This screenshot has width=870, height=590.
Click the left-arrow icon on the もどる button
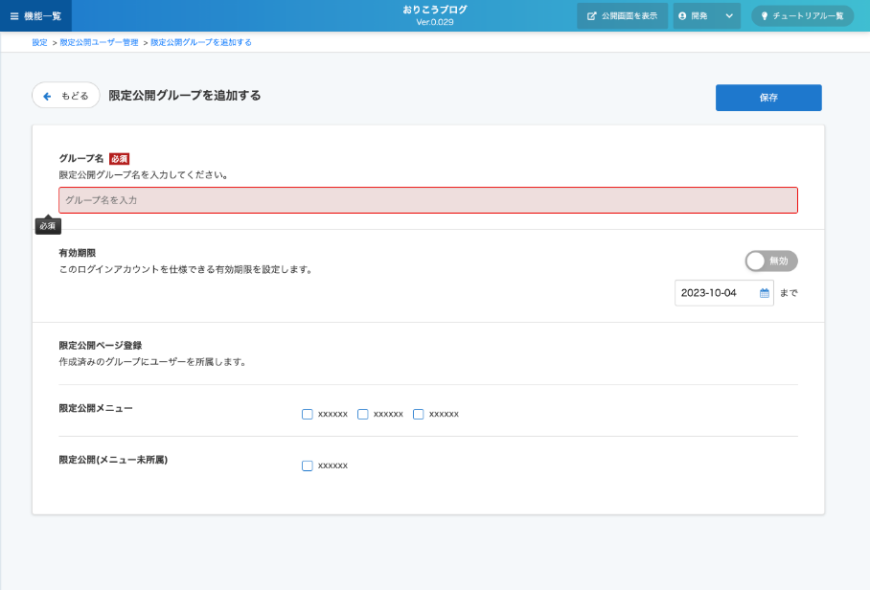pos(47,96)
